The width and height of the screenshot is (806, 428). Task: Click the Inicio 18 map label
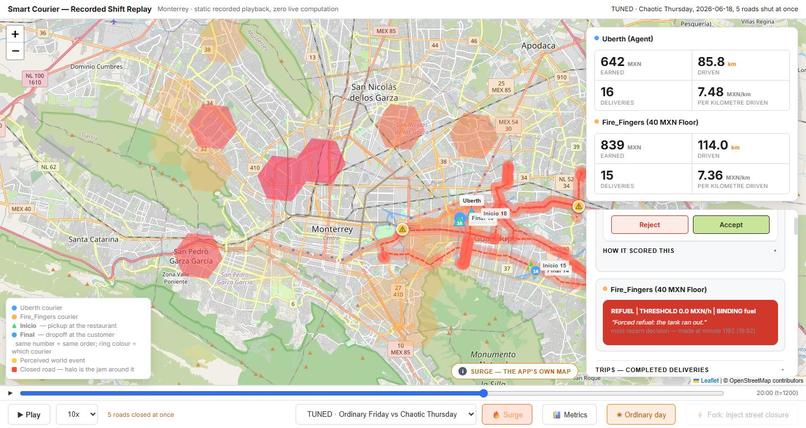[495, 213]
